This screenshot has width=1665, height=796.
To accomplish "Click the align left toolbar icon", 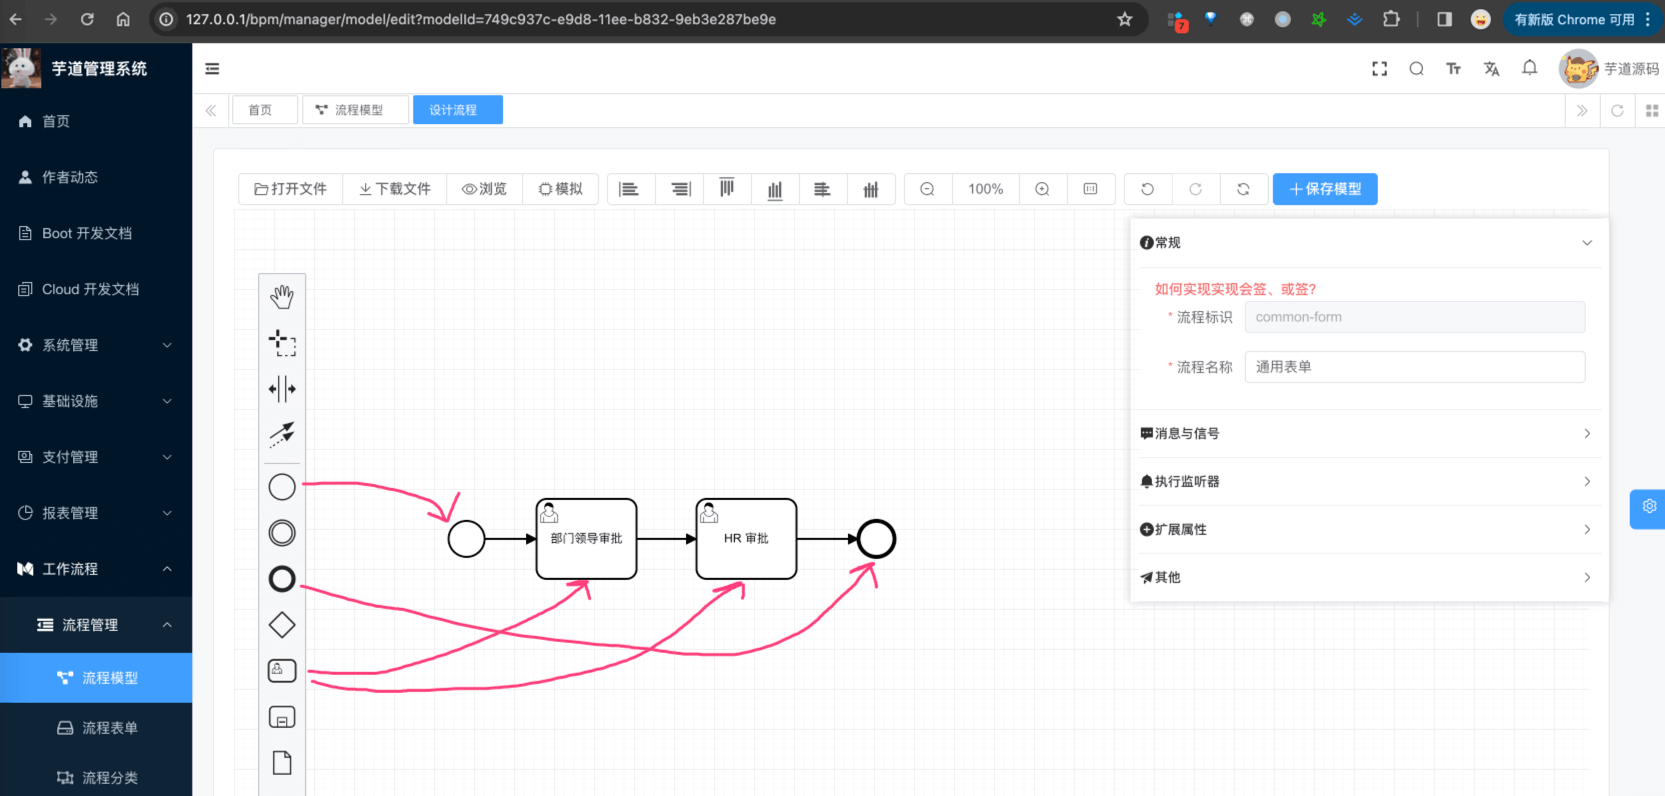I will [629, 189].
